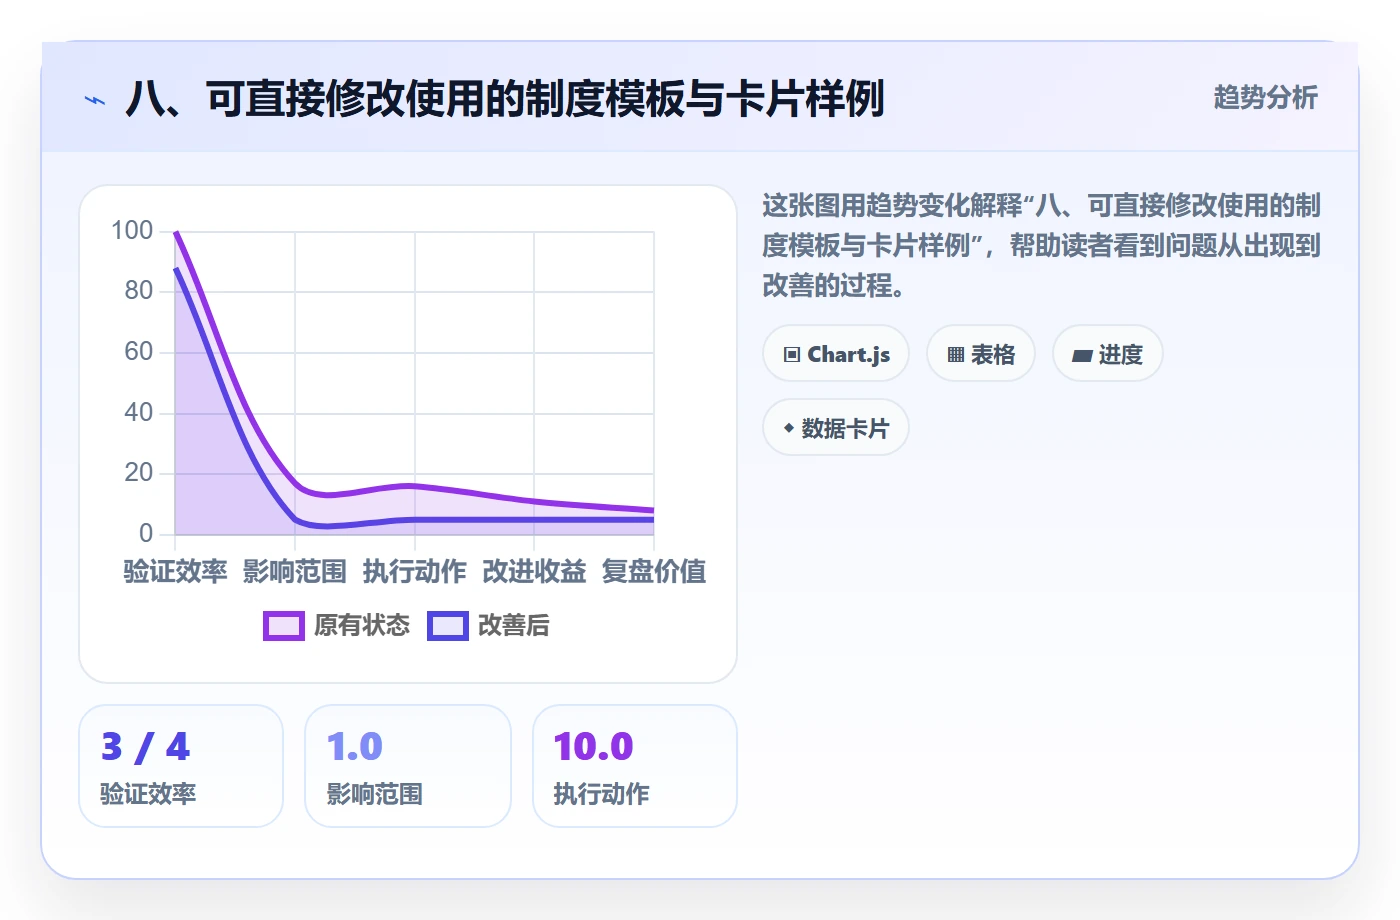Click the 趋势分析 label in the header
The height and width of the screenshot is (920, 1400).
(x=1266, y=98)
